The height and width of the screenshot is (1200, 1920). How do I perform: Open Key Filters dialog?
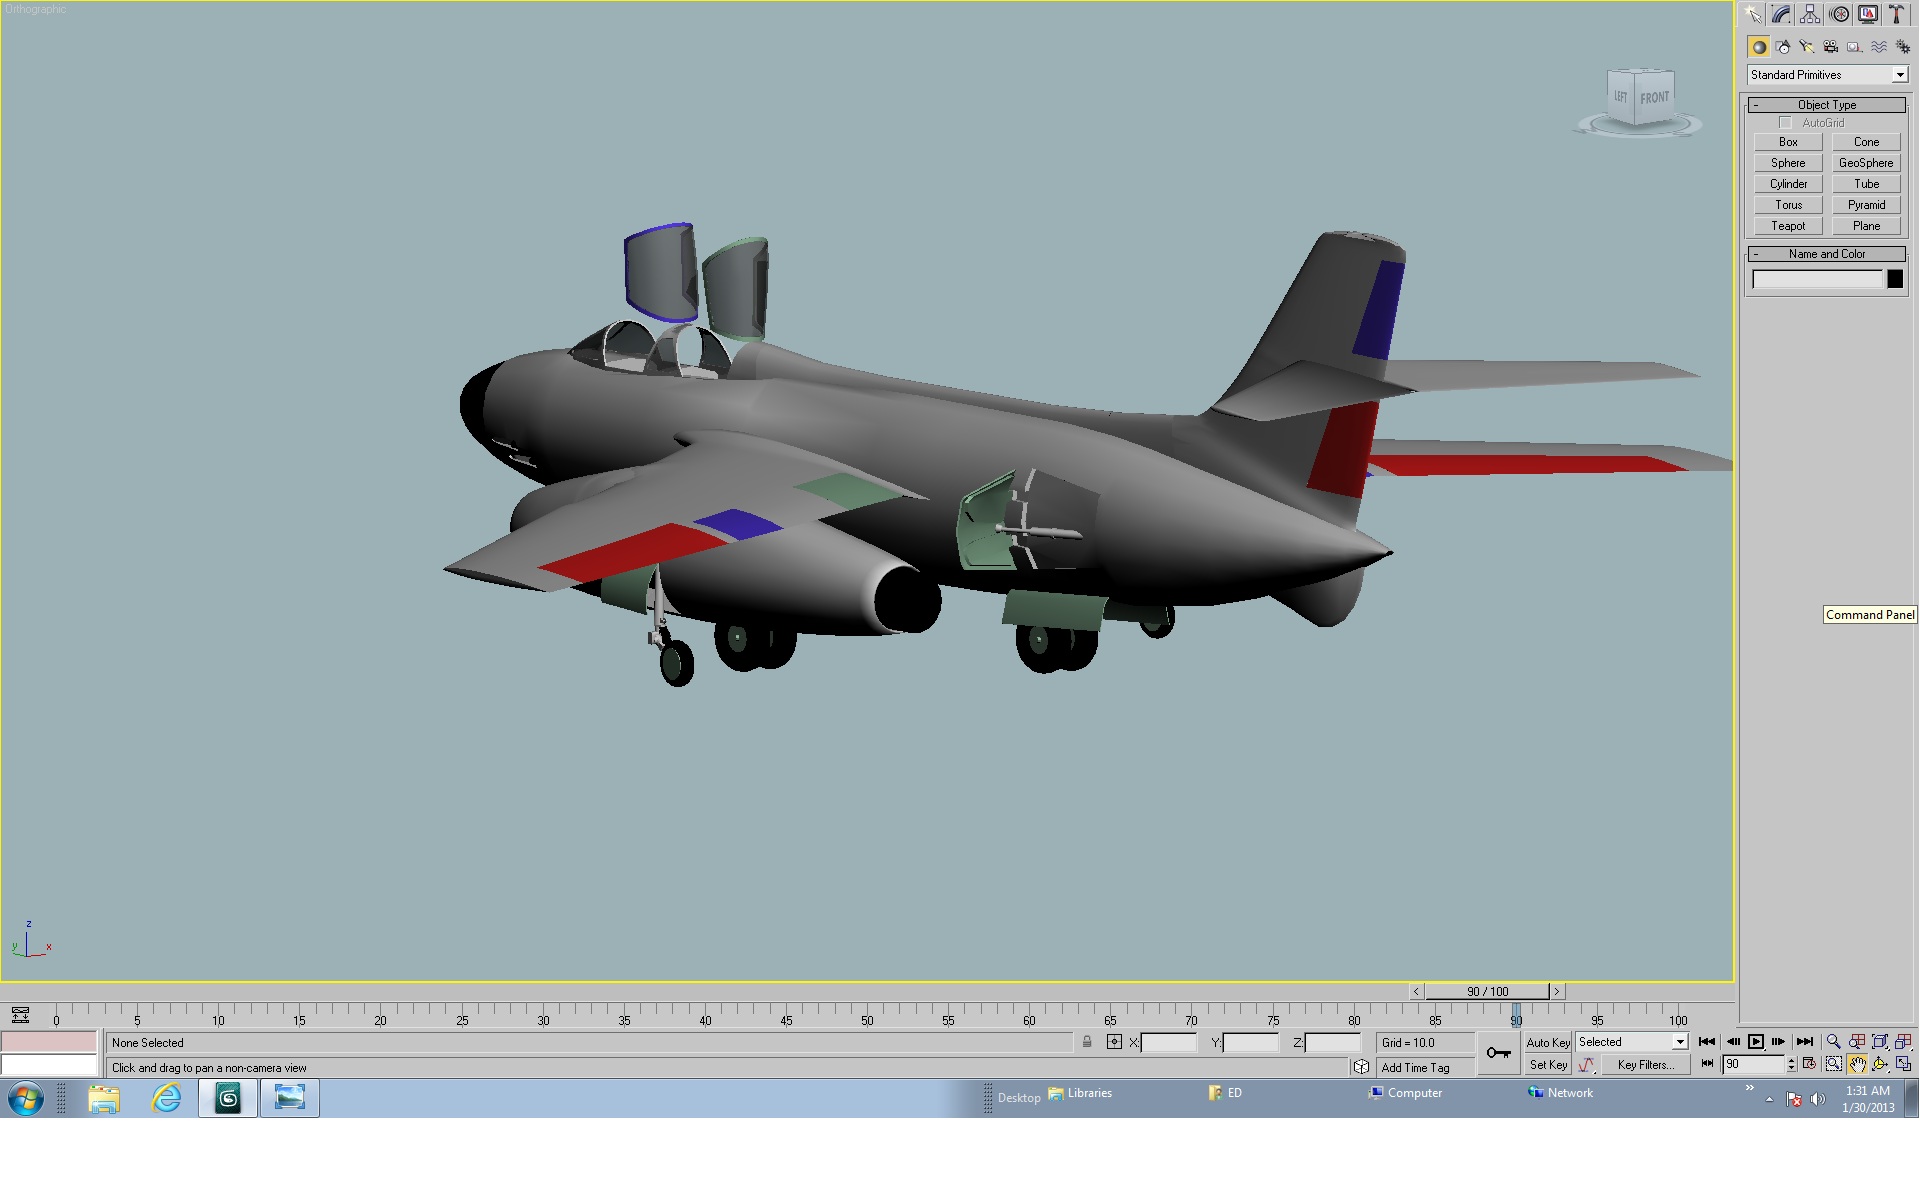[x=1645, y=1065]
